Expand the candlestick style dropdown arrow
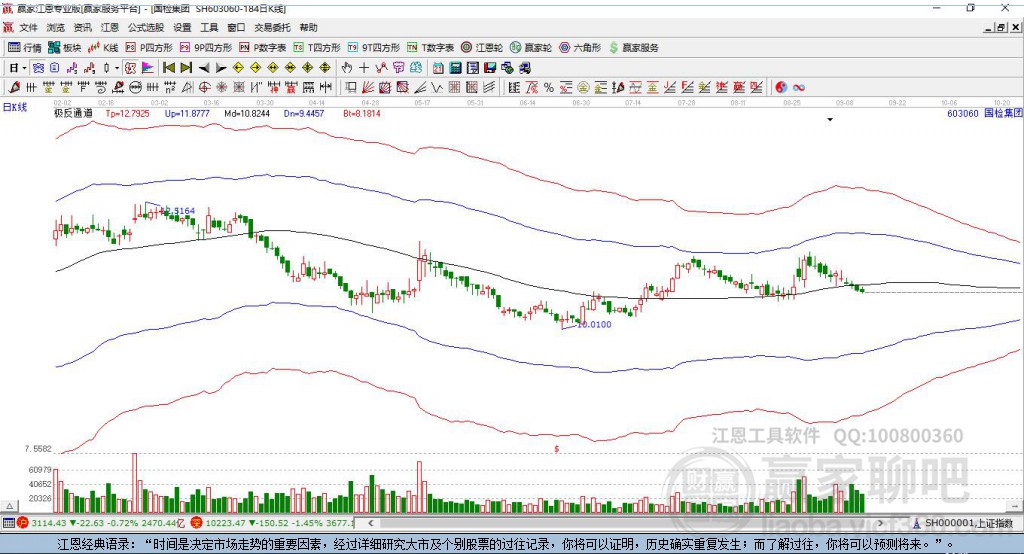Viewport: 1024px width, 554px height. [x=117, y=67]
